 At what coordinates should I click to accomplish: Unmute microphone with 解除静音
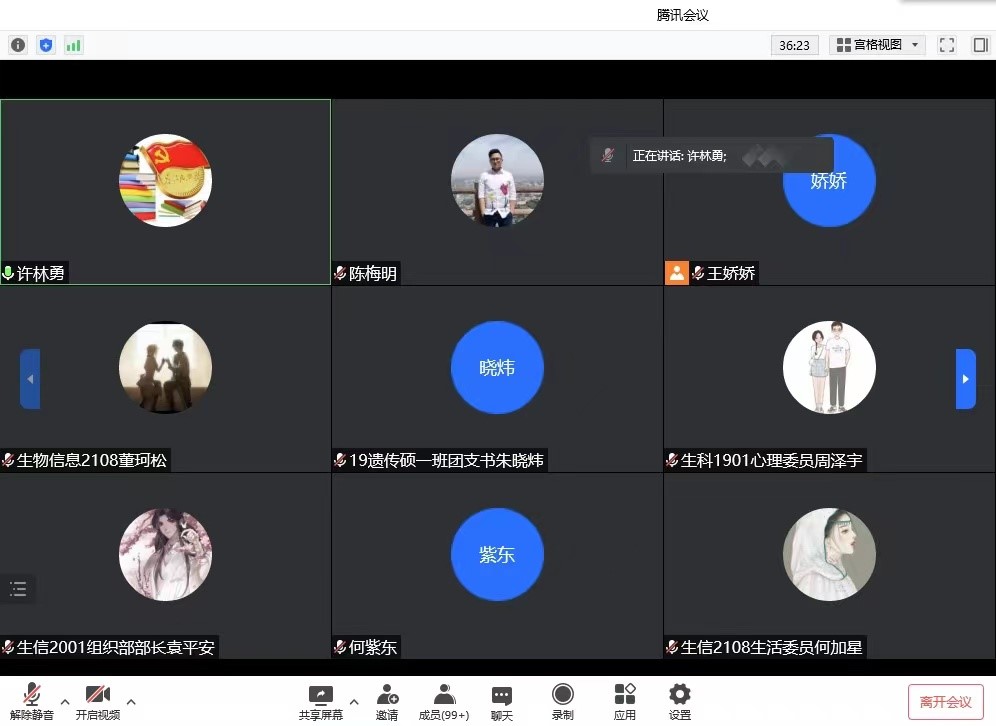click(32, 701)
